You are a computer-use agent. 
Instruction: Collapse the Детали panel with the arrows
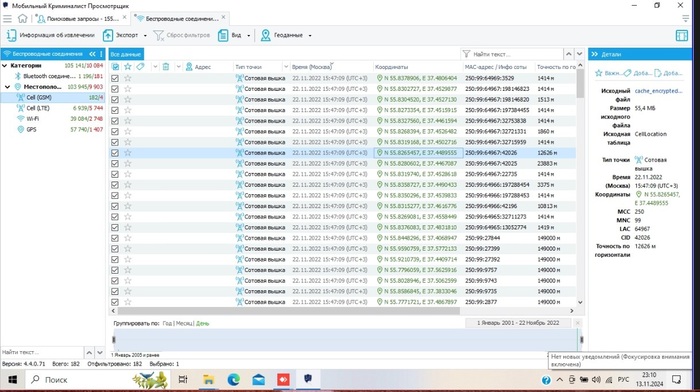[595, 54]
